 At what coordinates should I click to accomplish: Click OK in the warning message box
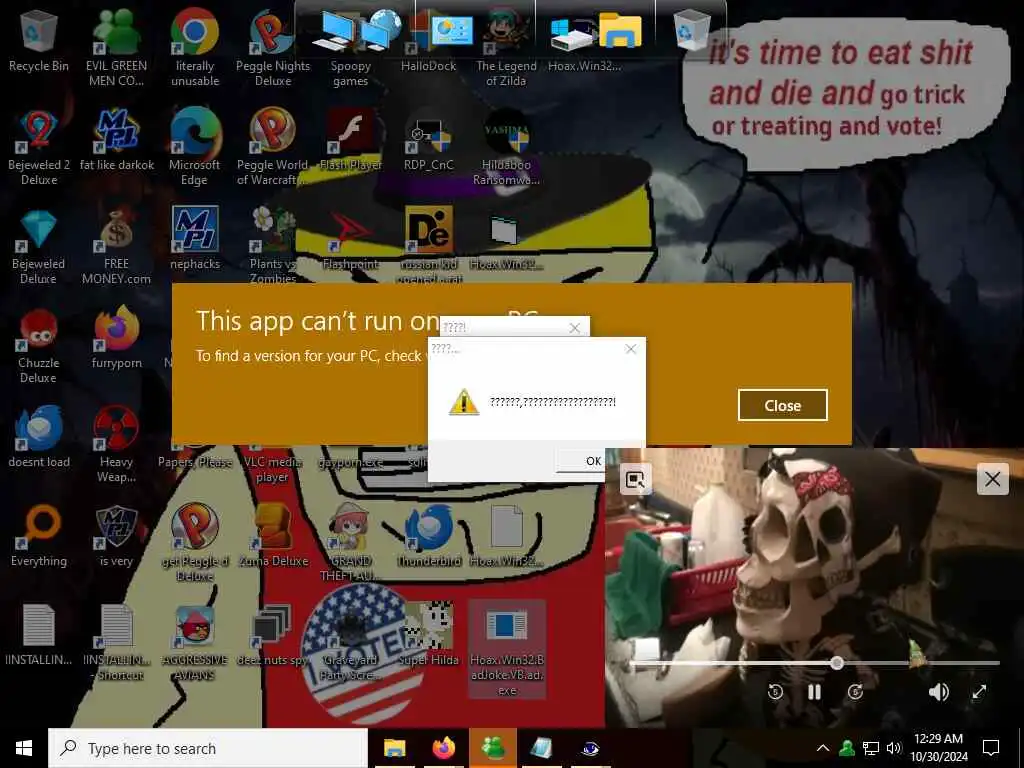coord(581,460)
